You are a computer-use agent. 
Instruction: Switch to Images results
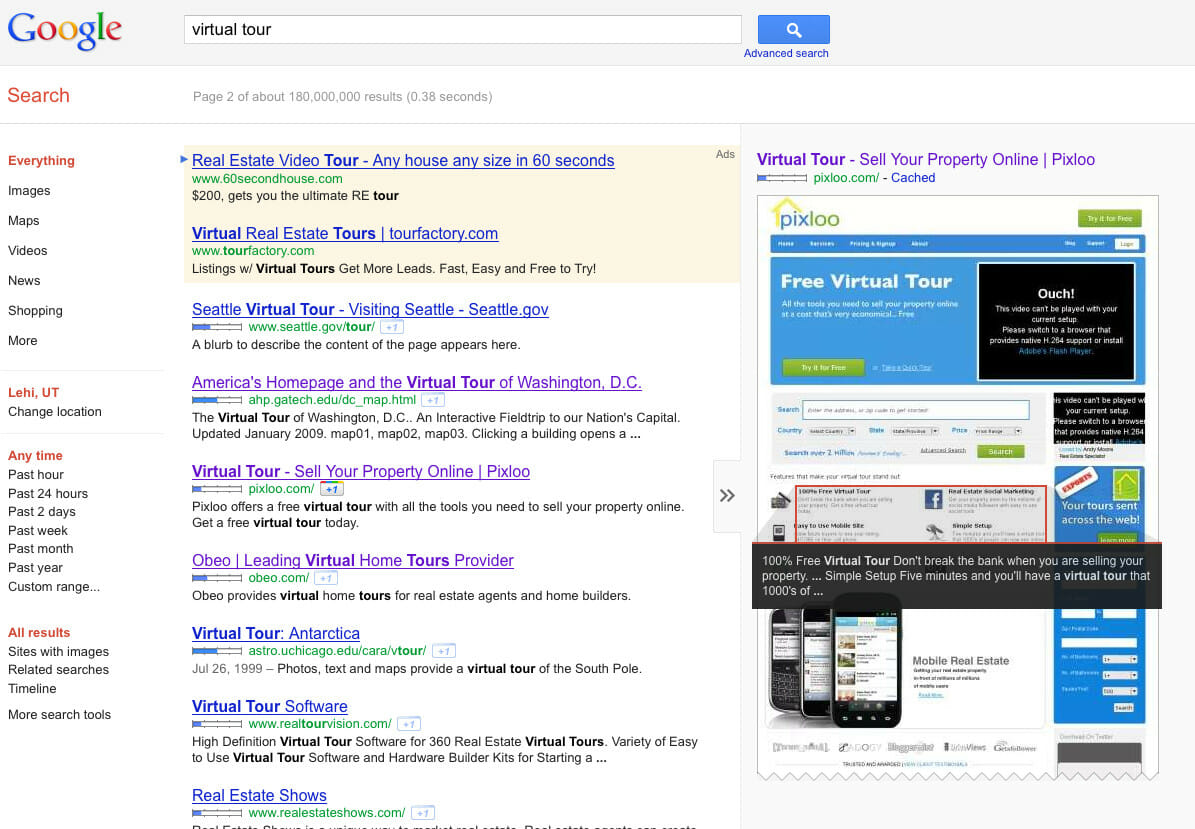coord(29,190)
